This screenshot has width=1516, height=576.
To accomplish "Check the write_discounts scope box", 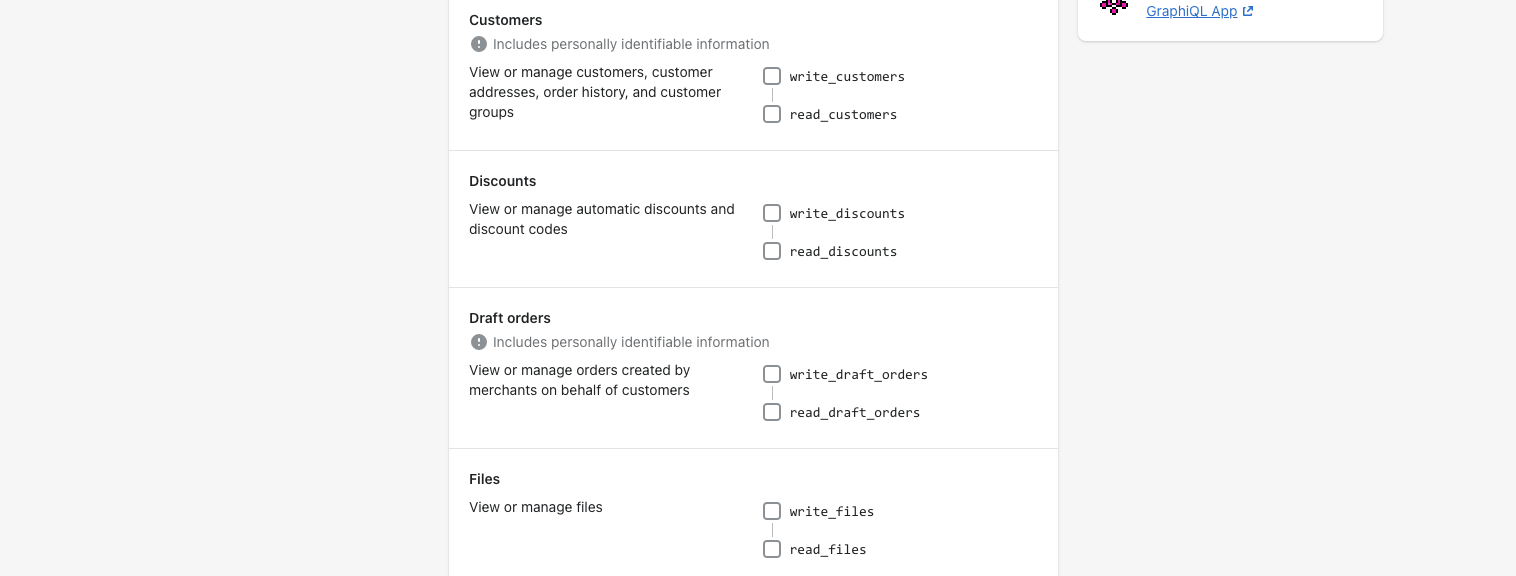I will coord(772,213).
